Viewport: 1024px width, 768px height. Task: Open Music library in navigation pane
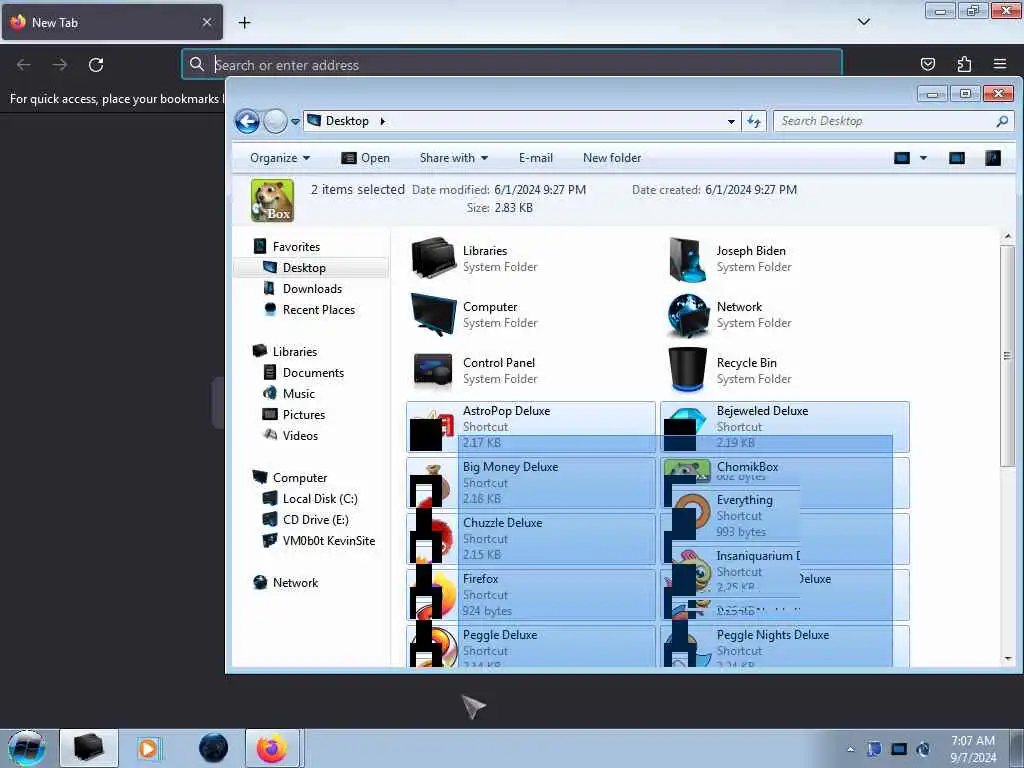click(x=298, y=393)
